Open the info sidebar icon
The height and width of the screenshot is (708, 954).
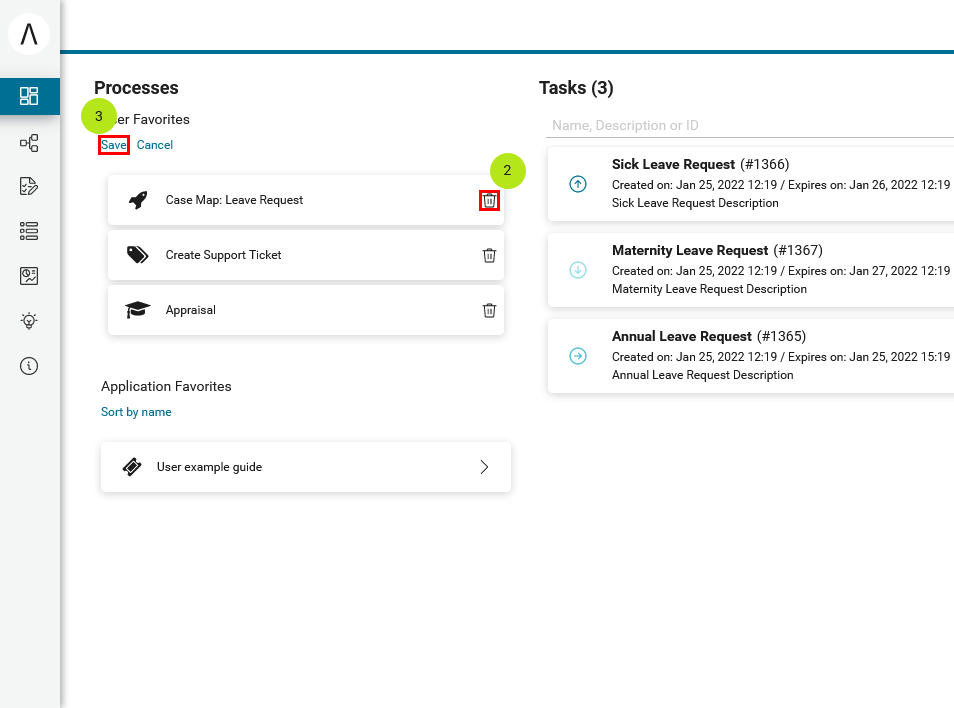pos(29,366)
